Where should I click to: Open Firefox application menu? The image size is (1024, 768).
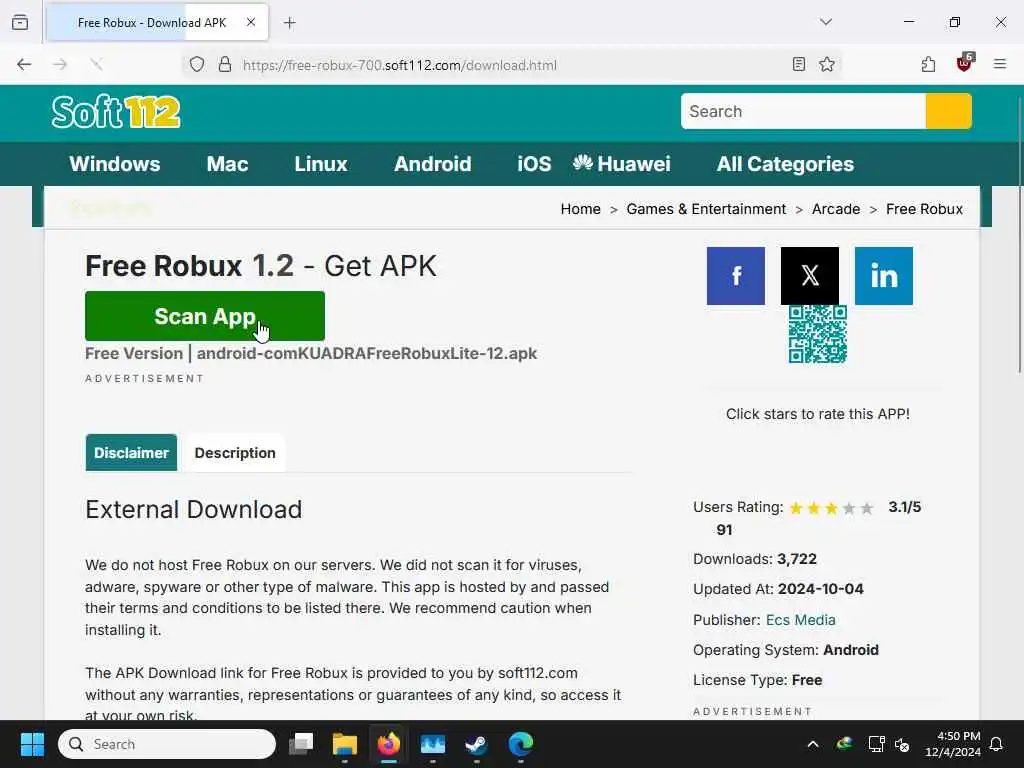(x=1000, y=64)
